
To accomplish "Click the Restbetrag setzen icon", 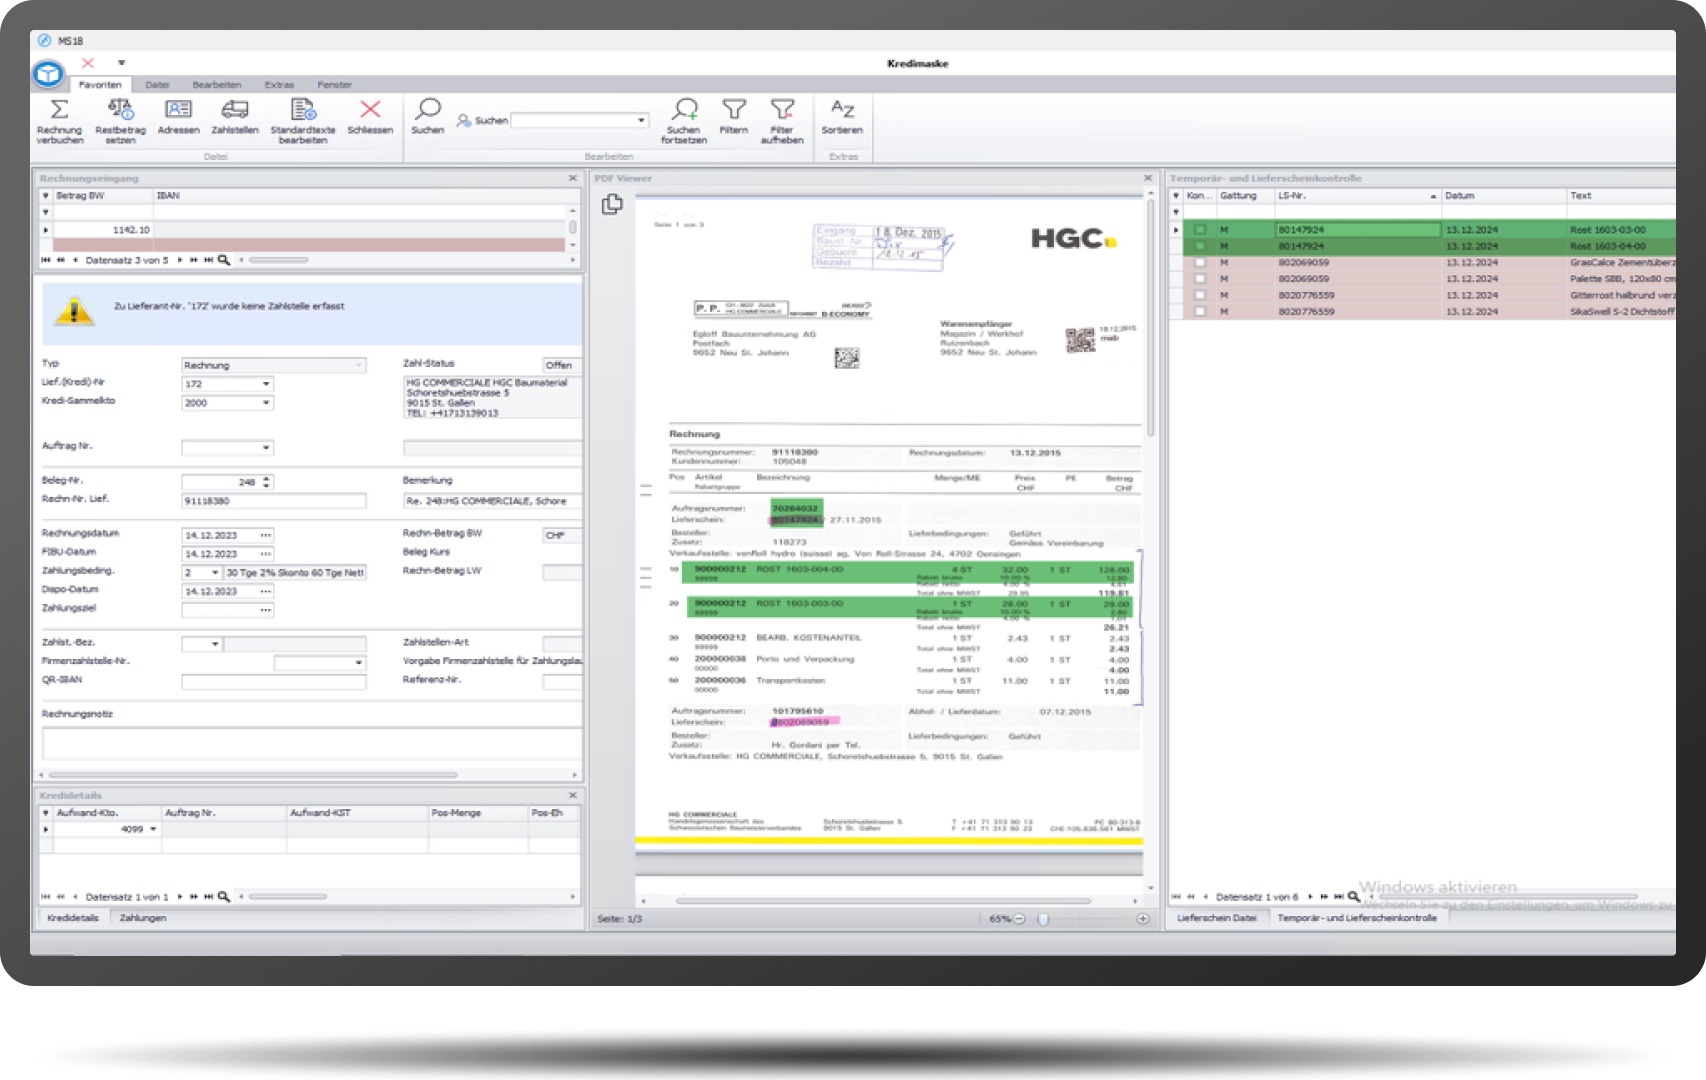I will pos(120,110).
